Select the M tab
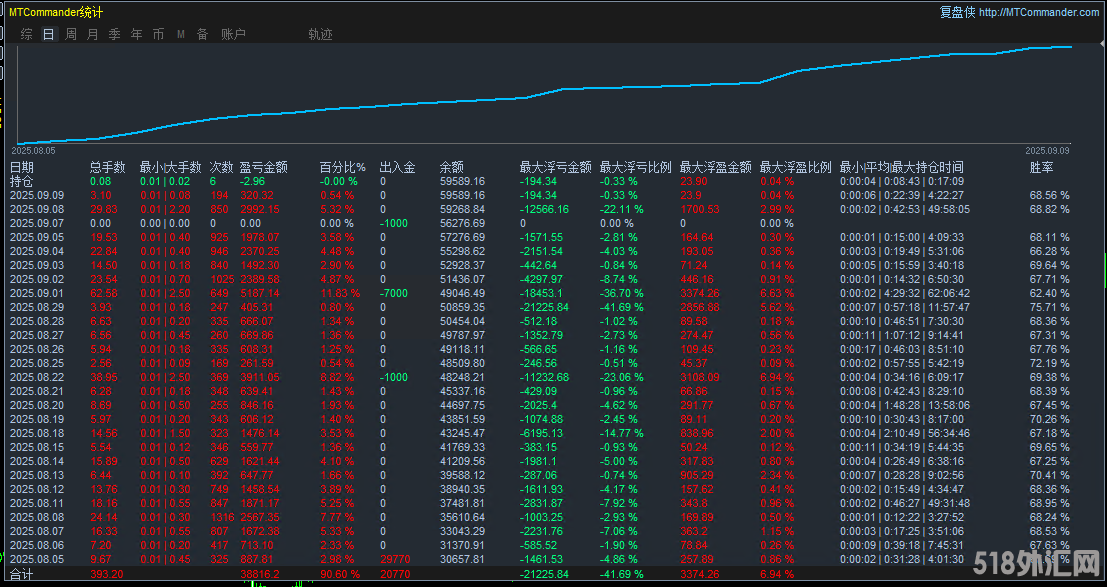 (x=181, y=34)
